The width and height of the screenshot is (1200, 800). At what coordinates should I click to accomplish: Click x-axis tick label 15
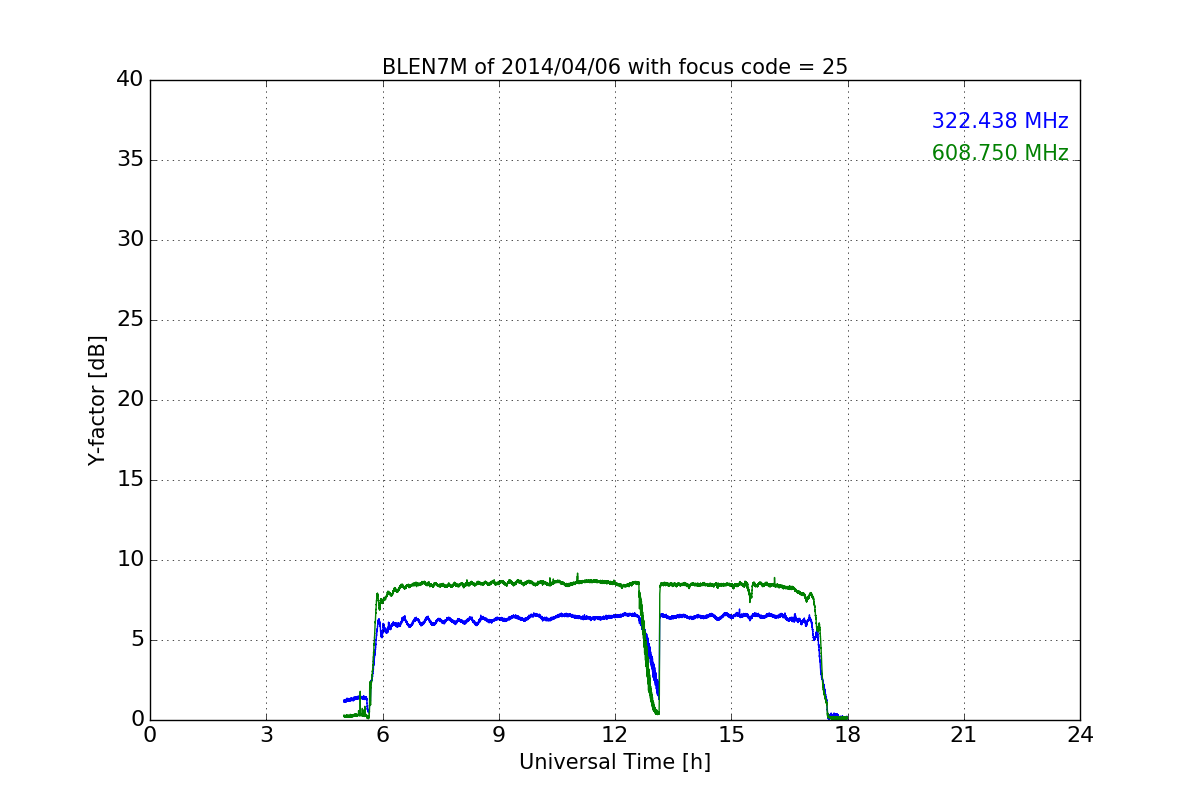point(731,734)
